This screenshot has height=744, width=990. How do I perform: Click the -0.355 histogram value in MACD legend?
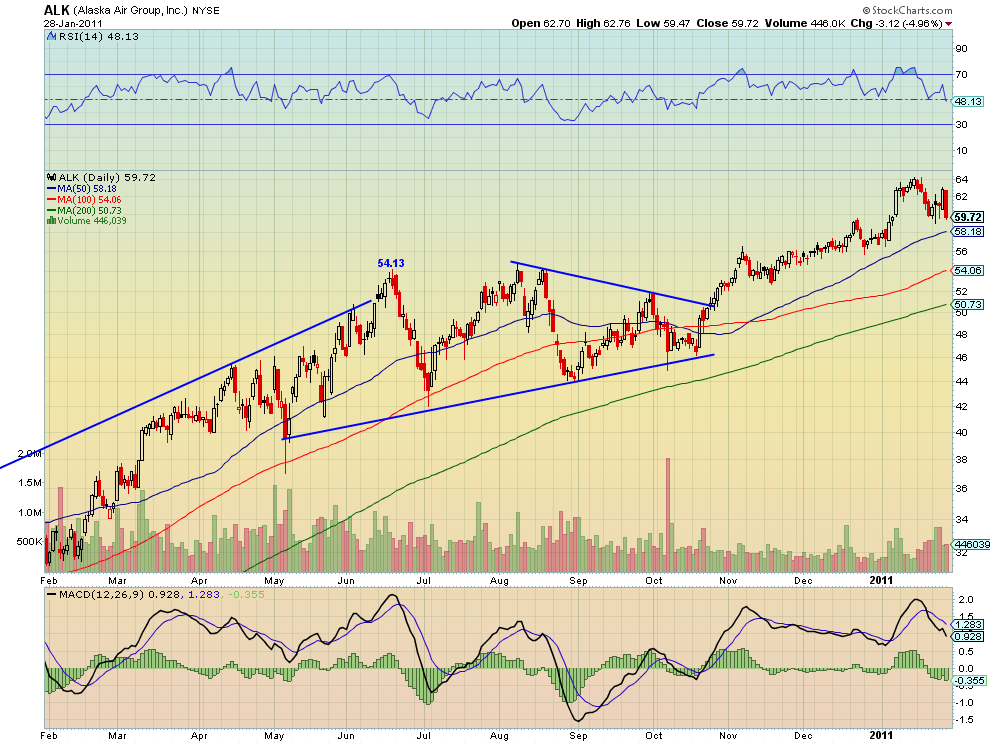coord(246,594)
